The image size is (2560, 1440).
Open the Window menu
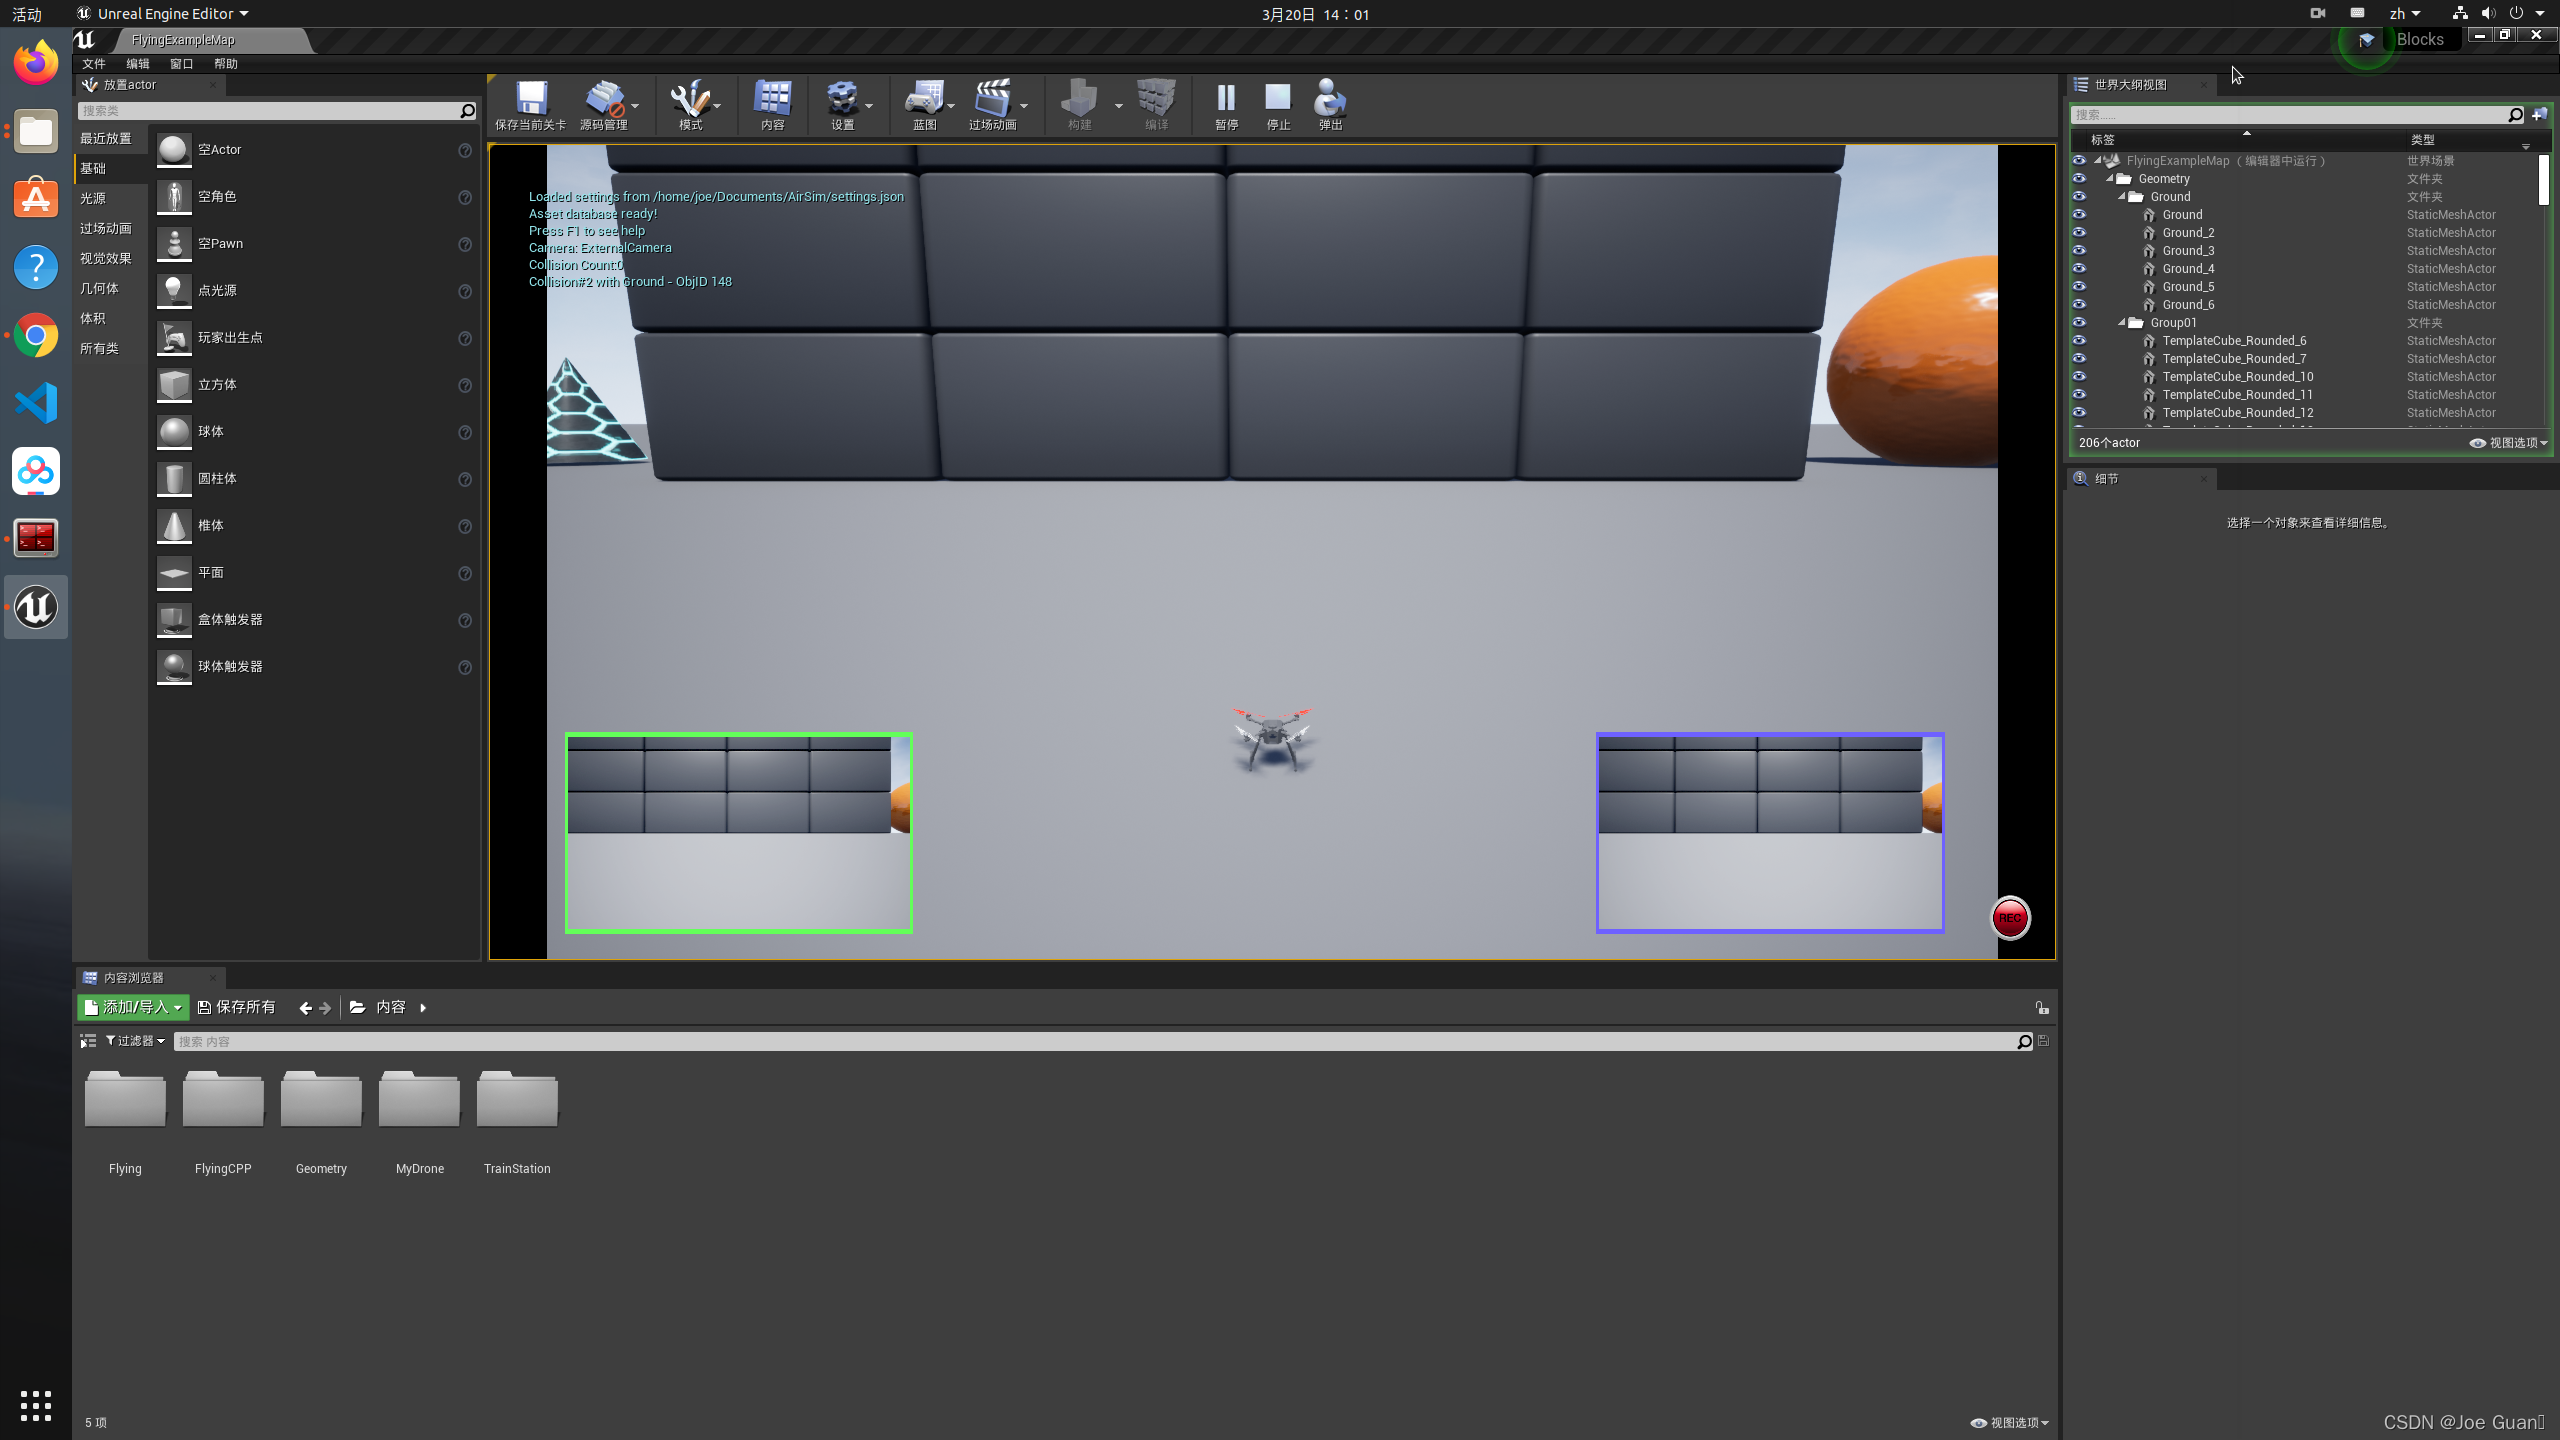(181, 64)
